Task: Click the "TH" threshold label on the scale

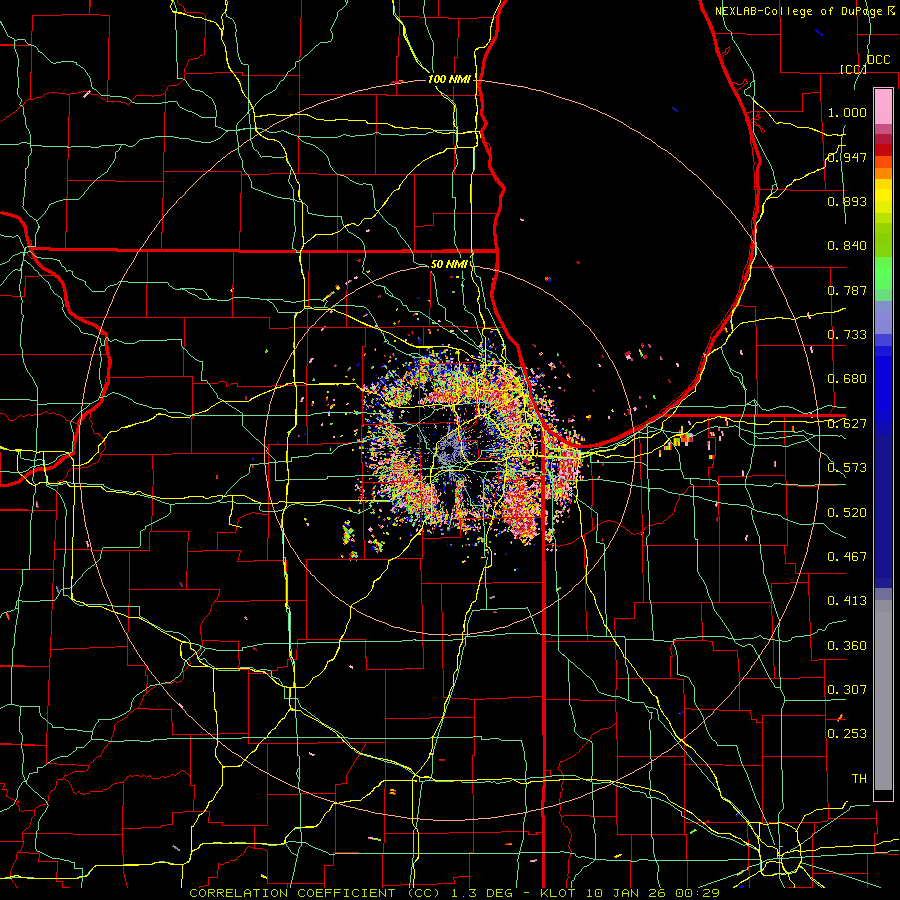Action: [x=859, y=779]
